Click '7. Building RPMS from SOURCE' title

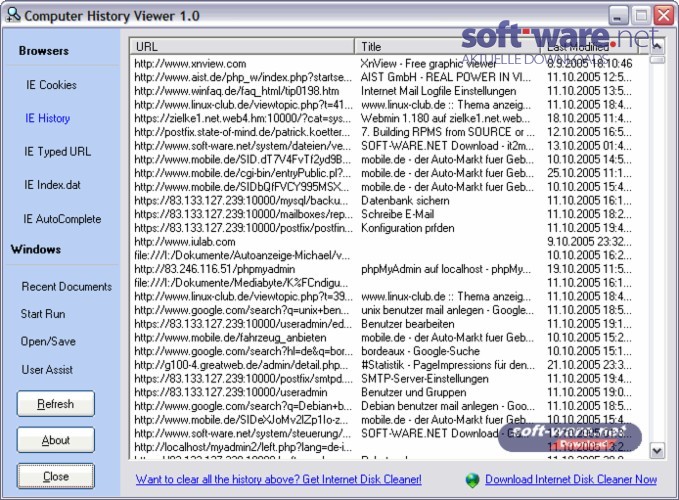[448, 132]
